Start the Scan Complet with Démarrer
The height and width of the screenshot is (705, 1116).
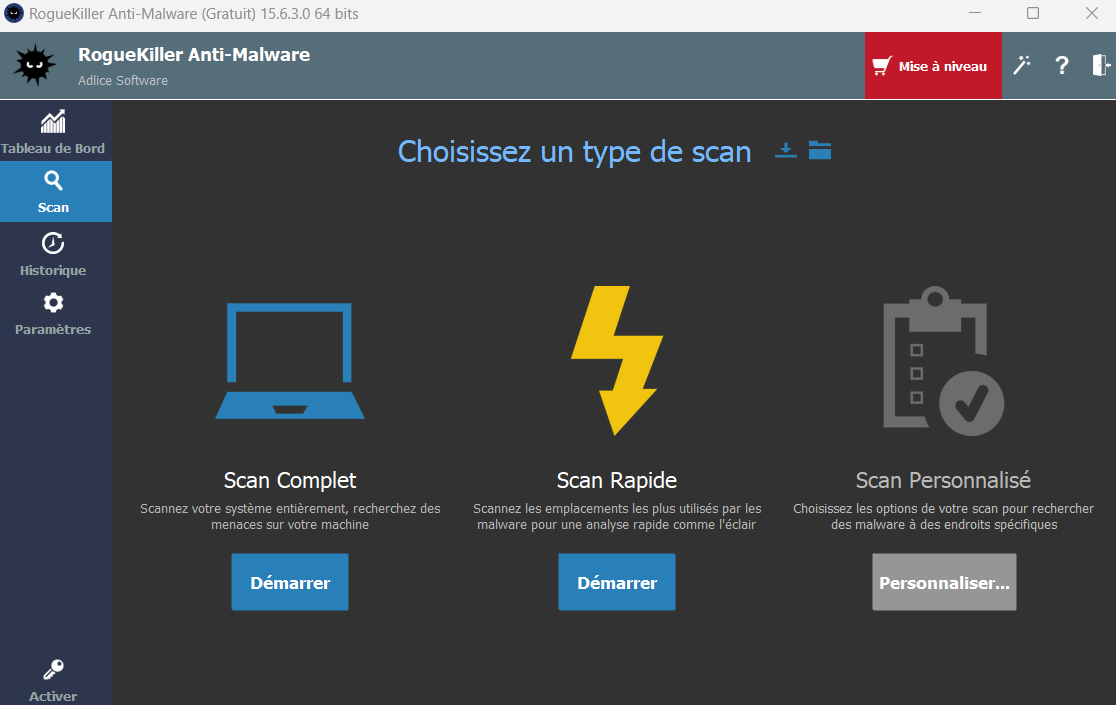click(290, 582)
